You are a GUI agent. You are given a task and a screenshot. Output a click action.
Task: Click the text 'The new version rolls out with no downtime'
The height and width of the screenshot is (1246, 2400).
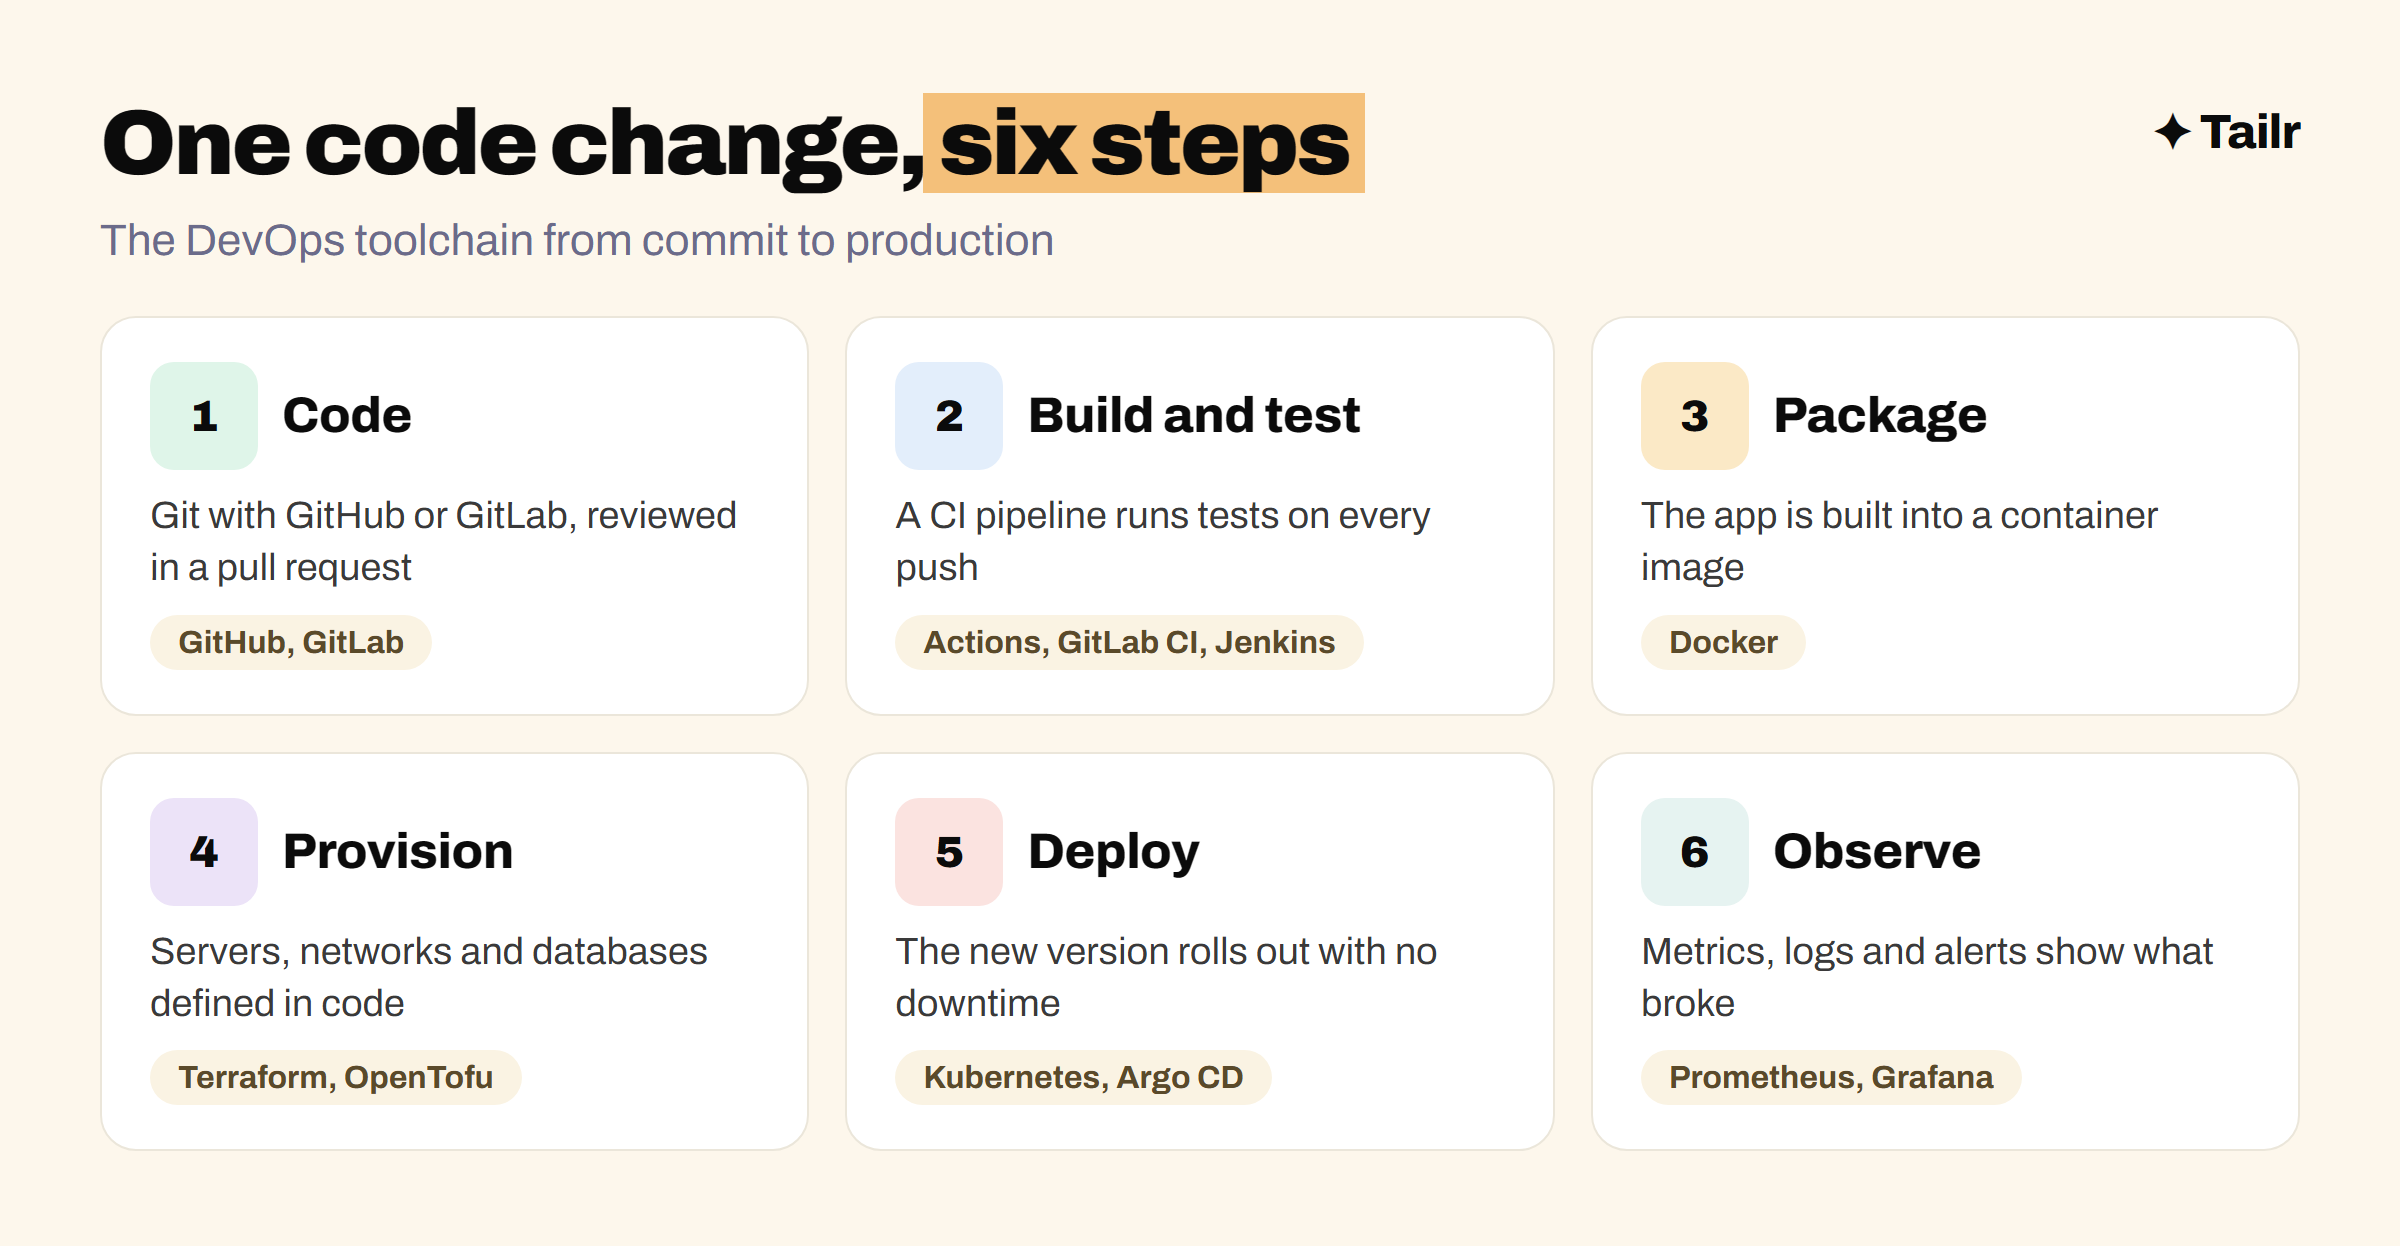click(x=1166, y=977)
